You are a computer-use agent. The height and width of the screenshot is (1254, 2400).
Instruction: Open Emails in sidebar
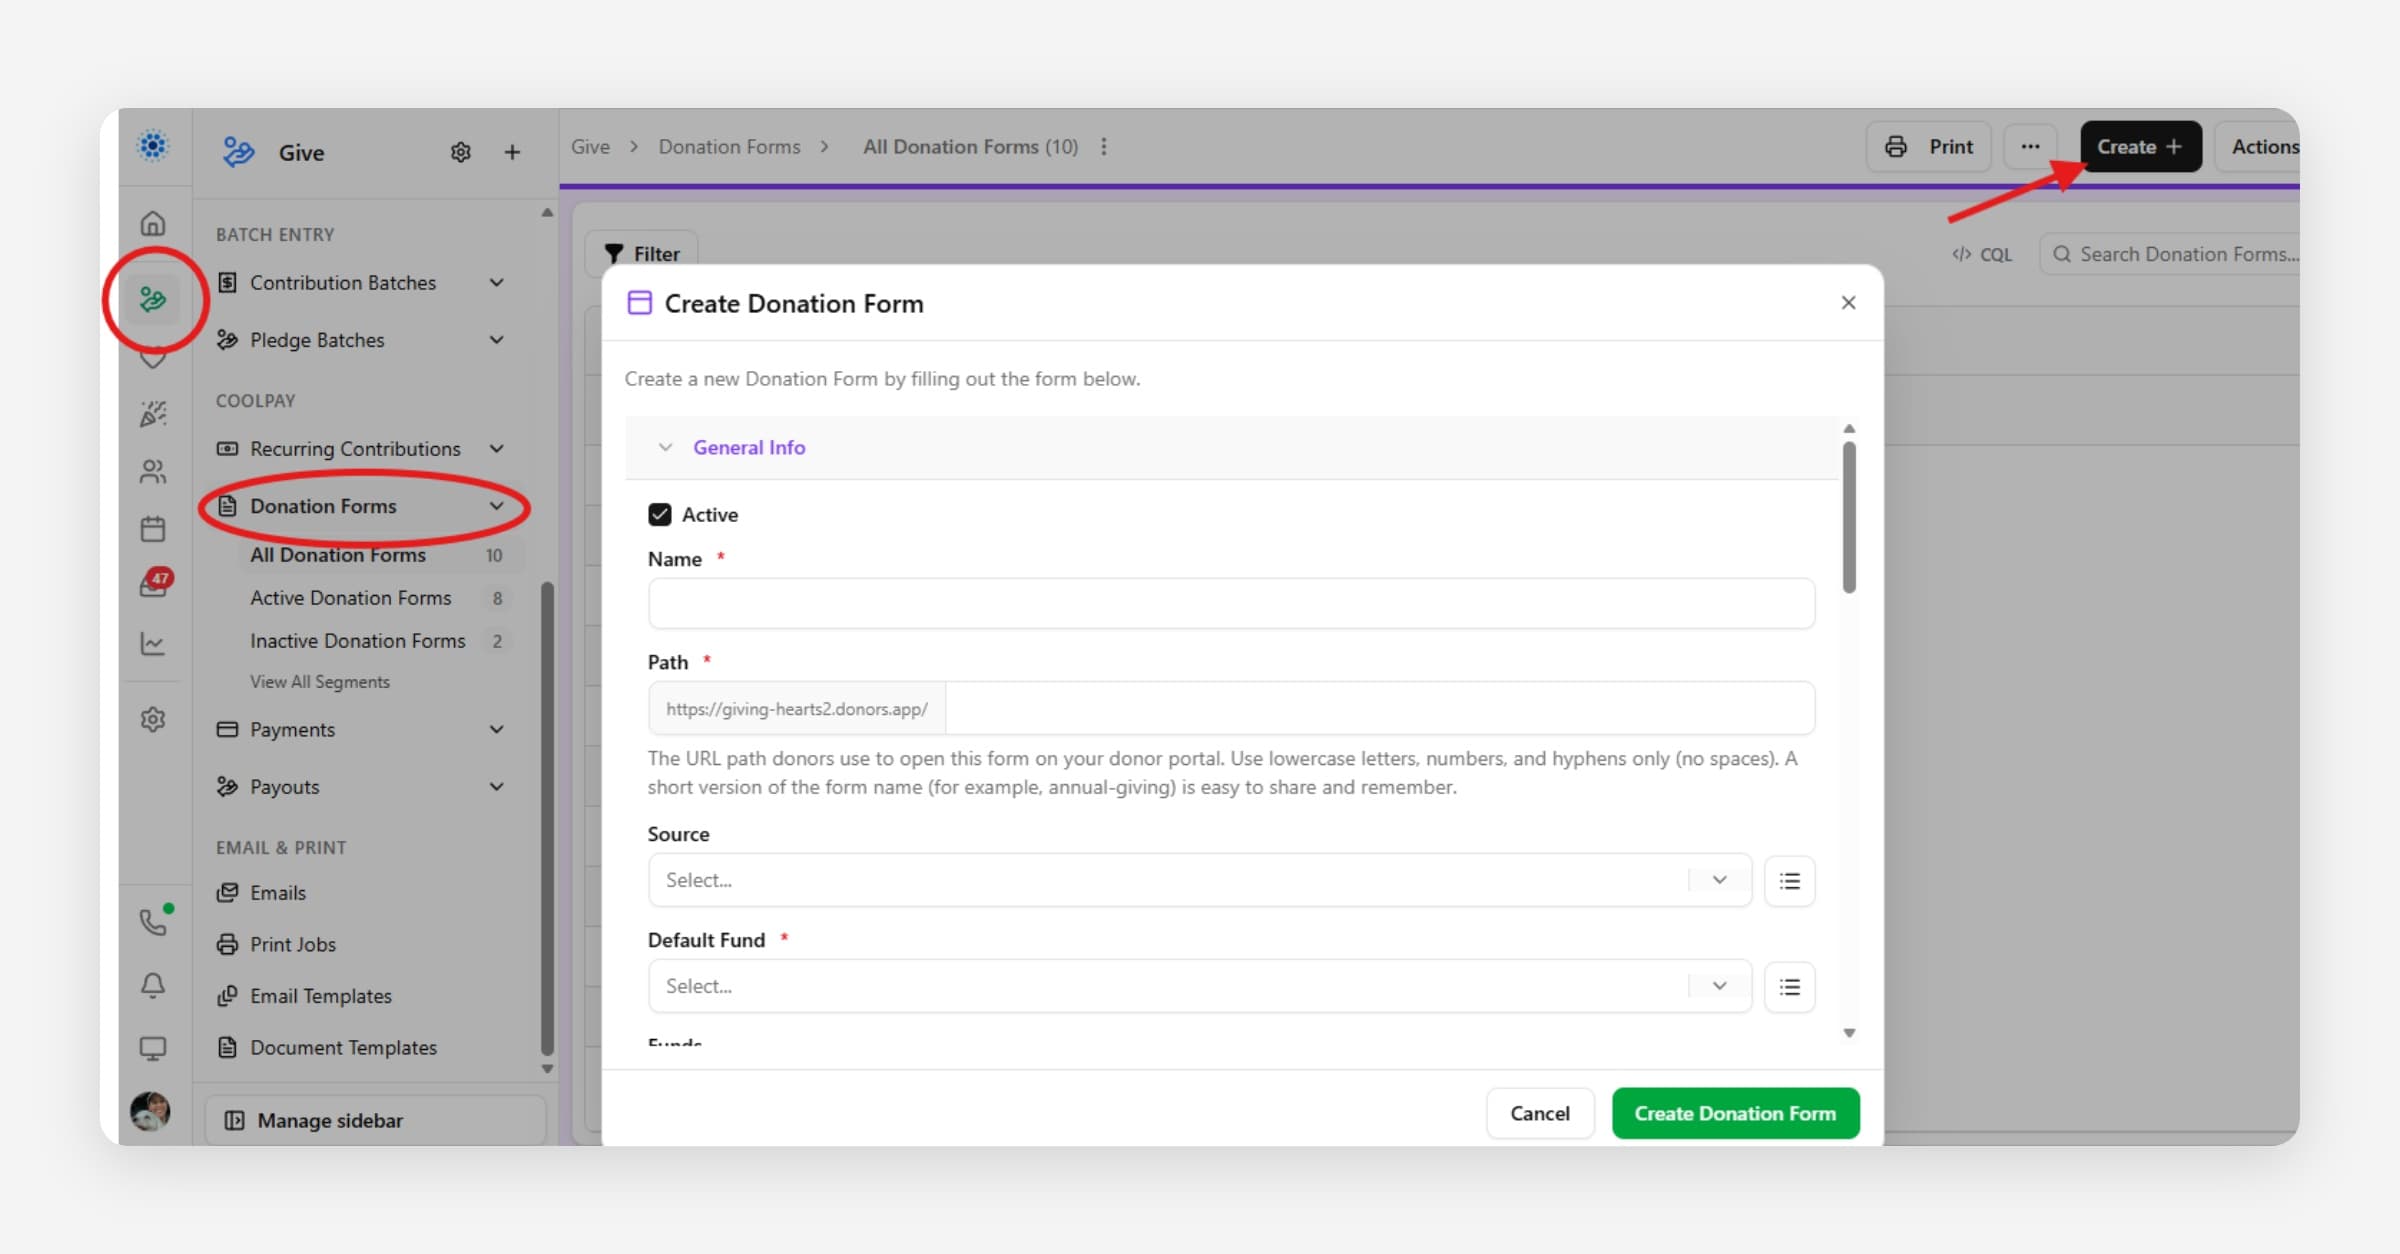(x=278, y=893)
